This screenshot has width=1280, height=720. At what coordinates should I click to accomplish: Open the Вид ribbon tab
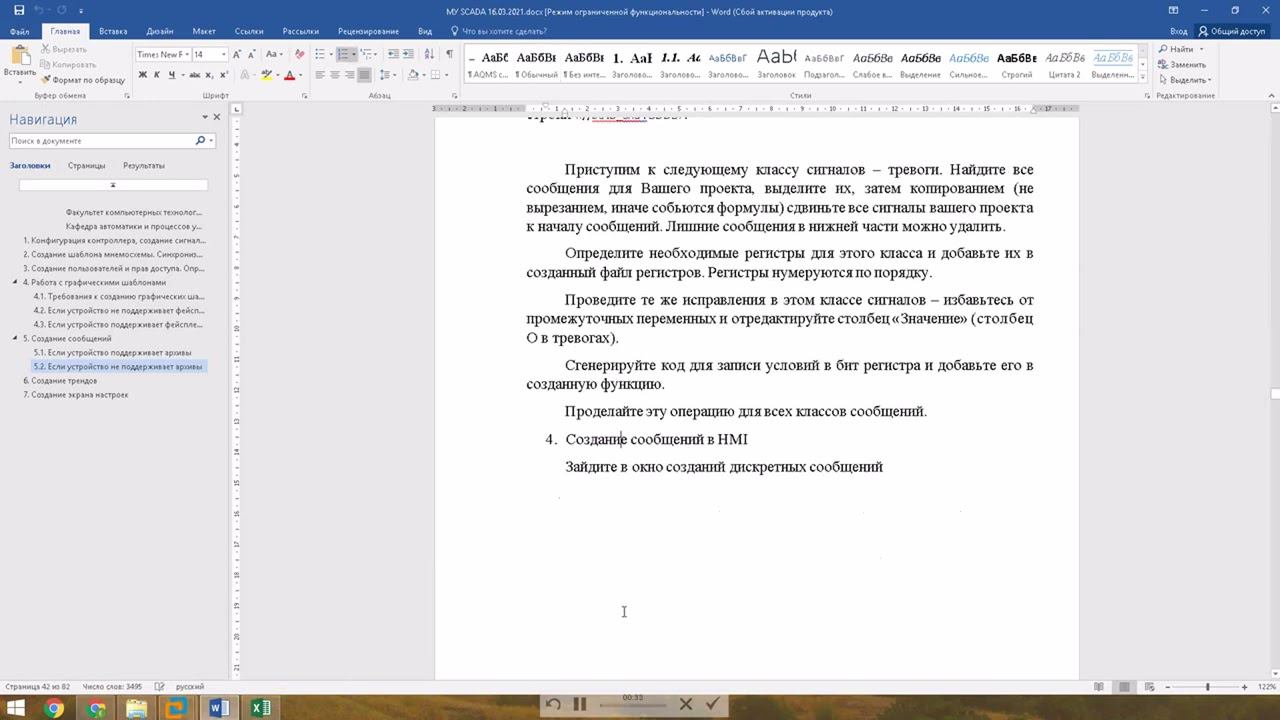click(425, 31)
